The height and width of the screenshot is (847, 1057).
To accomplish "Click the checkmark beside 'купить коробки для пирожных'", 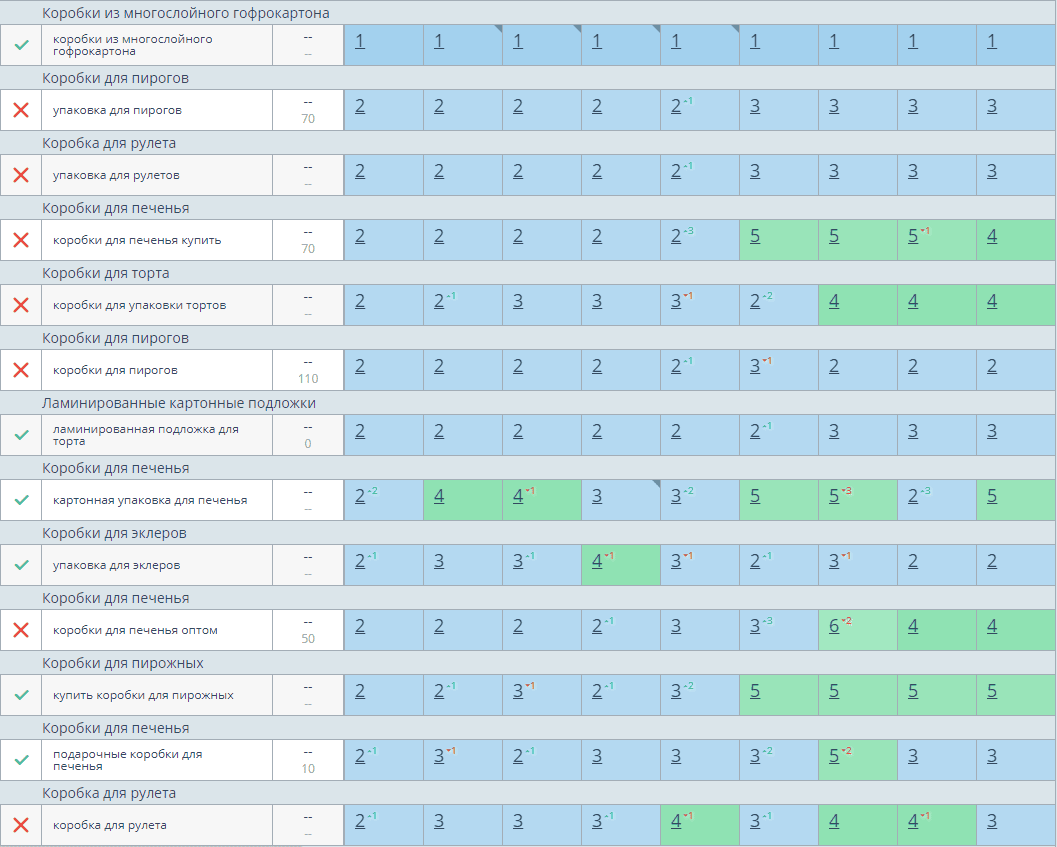I will click(22, 695).
